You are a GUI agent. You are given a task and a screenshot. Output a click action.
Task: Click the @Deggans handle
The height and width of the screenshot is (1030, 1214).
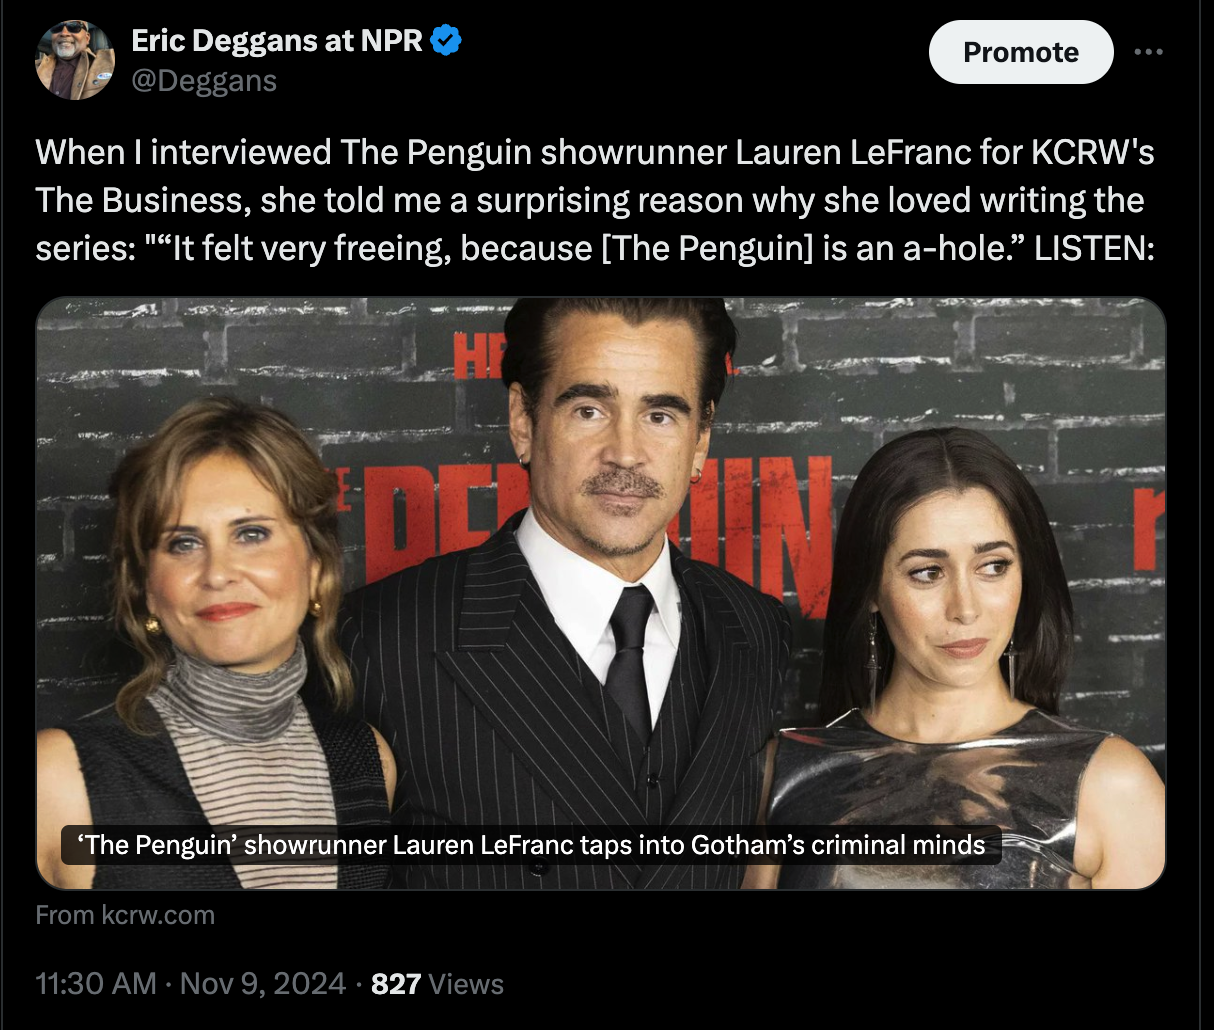[204, 80]
